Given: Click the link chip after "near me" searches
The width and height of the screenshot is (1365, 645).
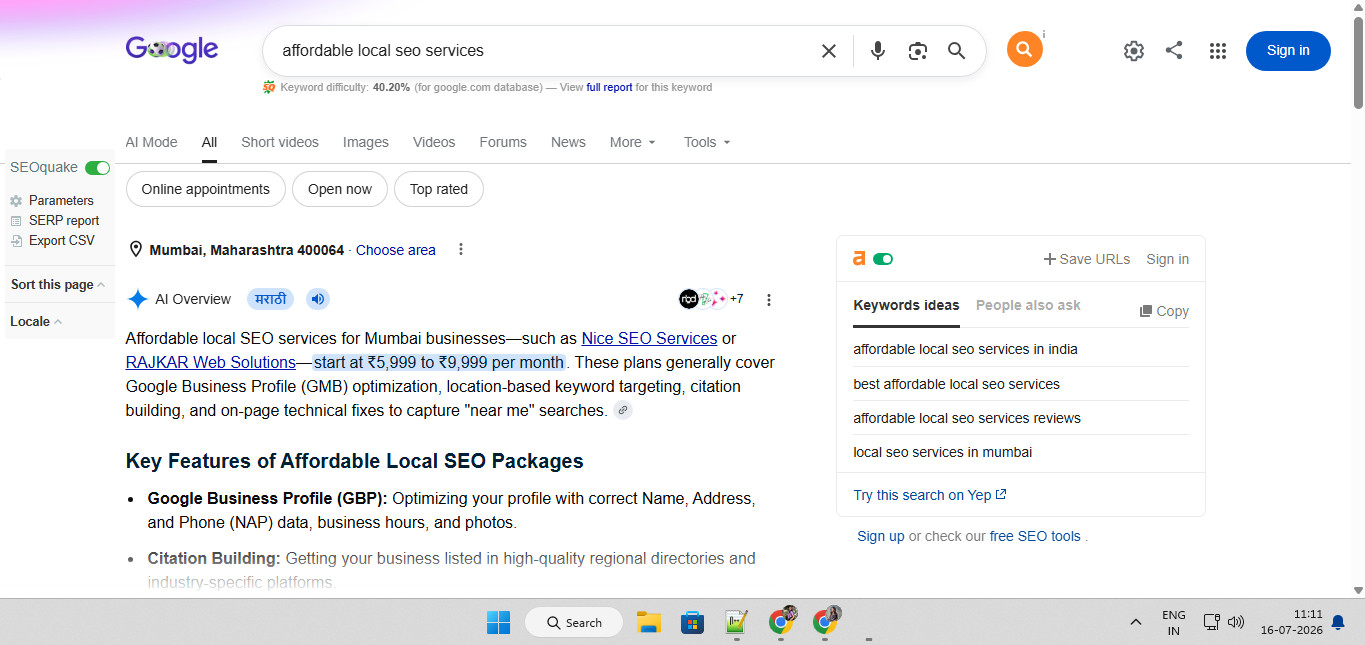Looking at the screenshot, I should [623, 410].
